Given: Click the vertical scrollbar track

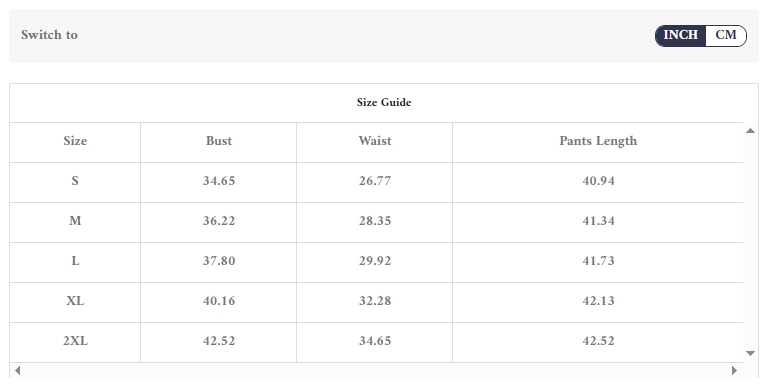Looking at the screenshot, I should coord(750,242).
